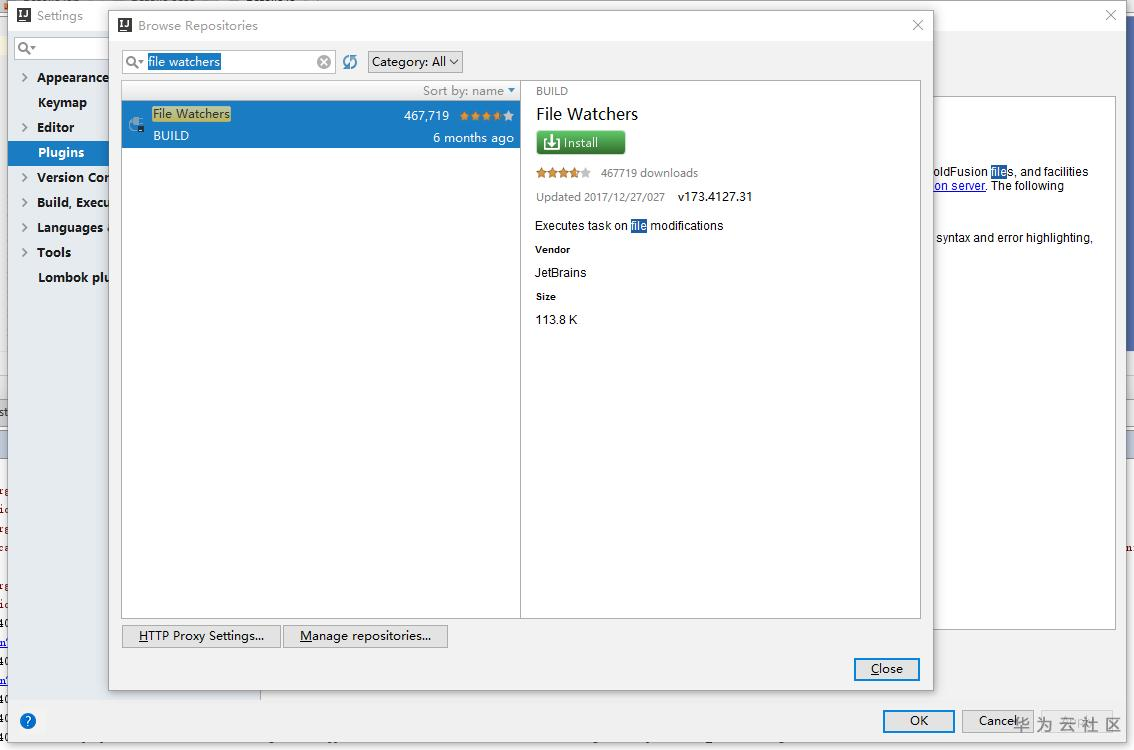Select Editor in the Settings tree
The height and width of the screenshot is (750, 1134).
click(56, 127)
